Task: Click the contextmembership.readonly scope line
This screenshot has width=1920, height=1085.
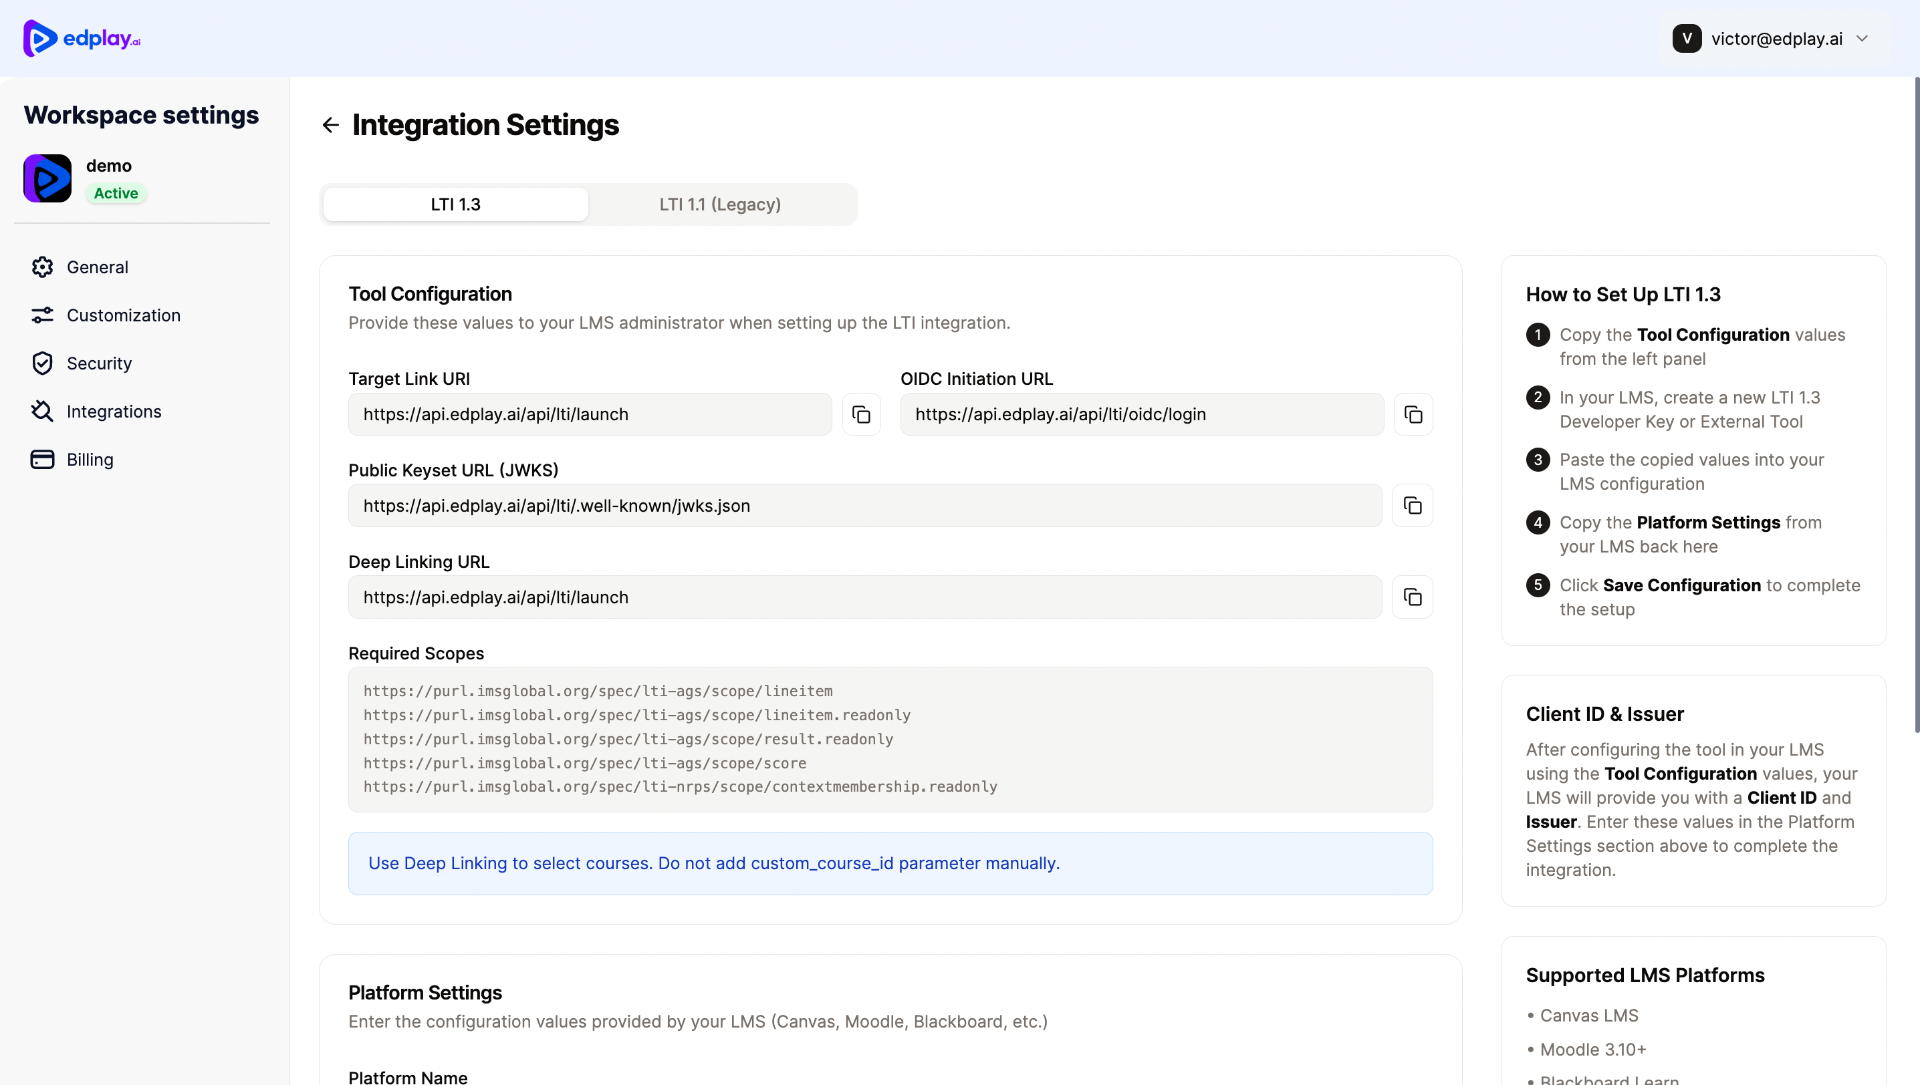Action: tap(680, 787)
